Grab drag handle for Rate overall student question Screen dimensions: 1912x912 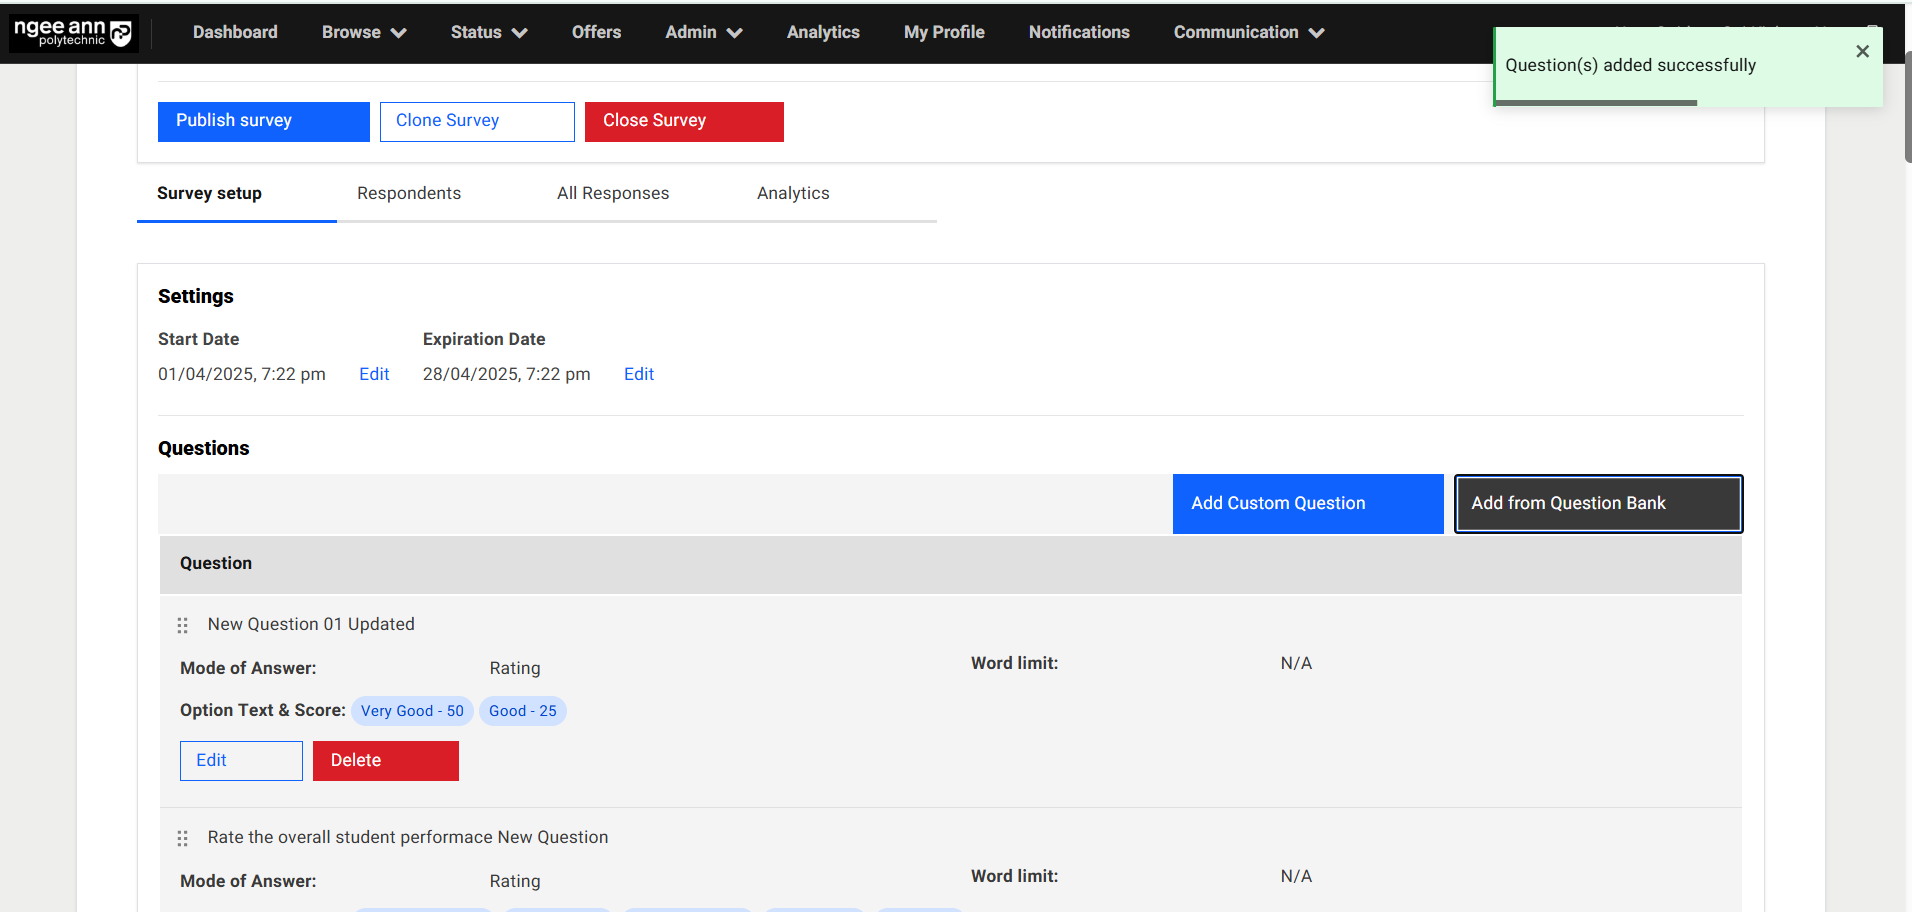click(183, 838)
